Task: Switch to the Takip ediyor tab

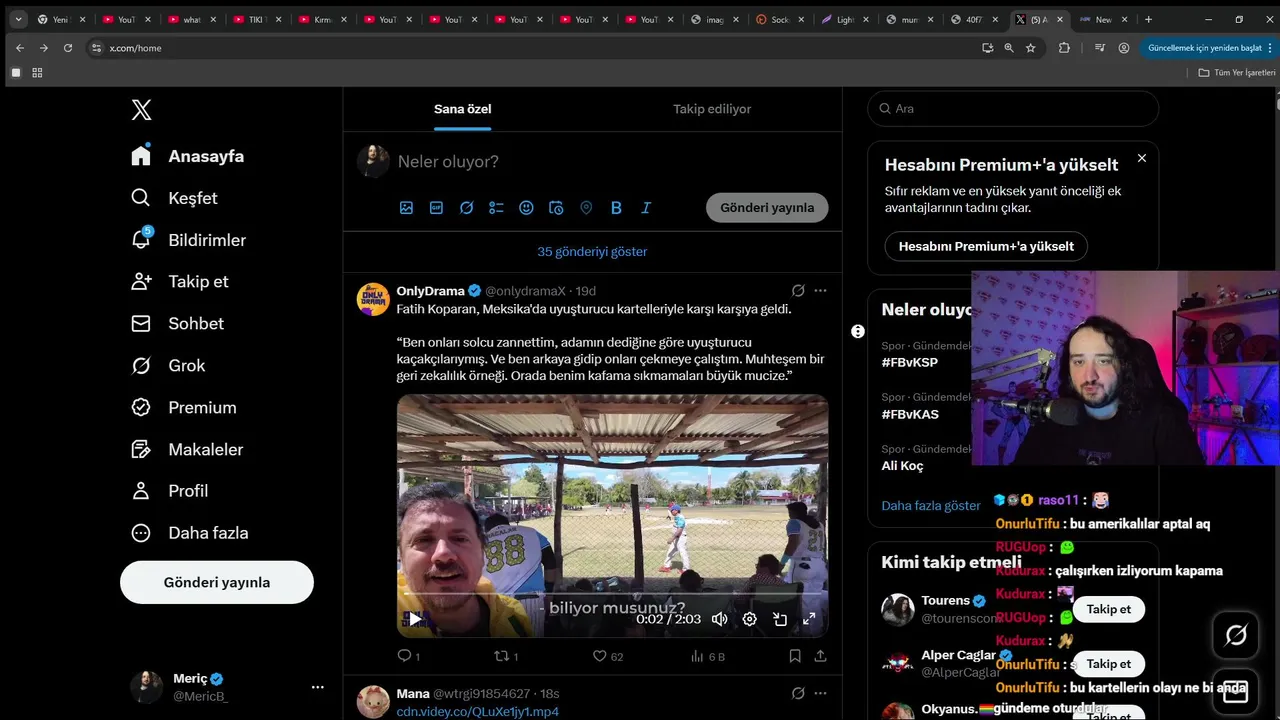Action: tap(712, 109)
